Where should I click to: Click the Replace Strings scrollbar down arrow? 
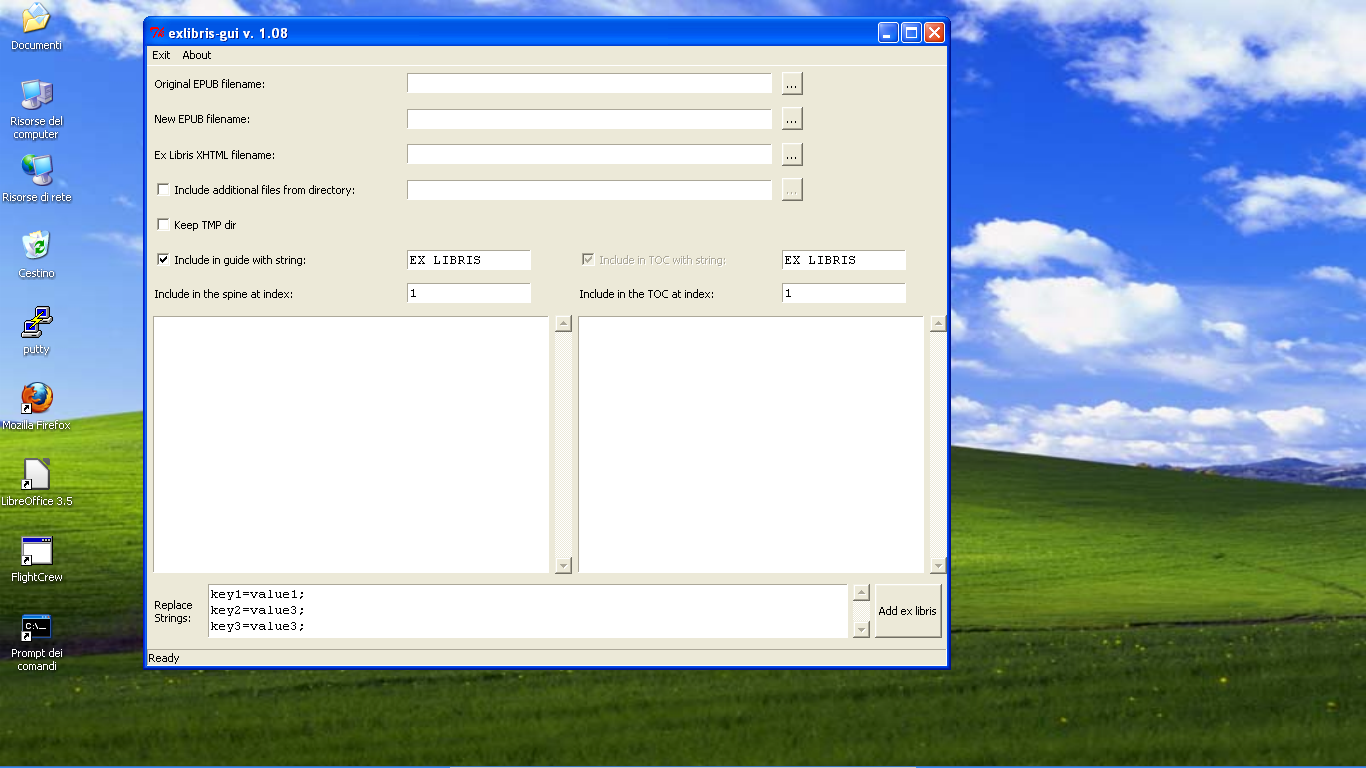[862, 629]
